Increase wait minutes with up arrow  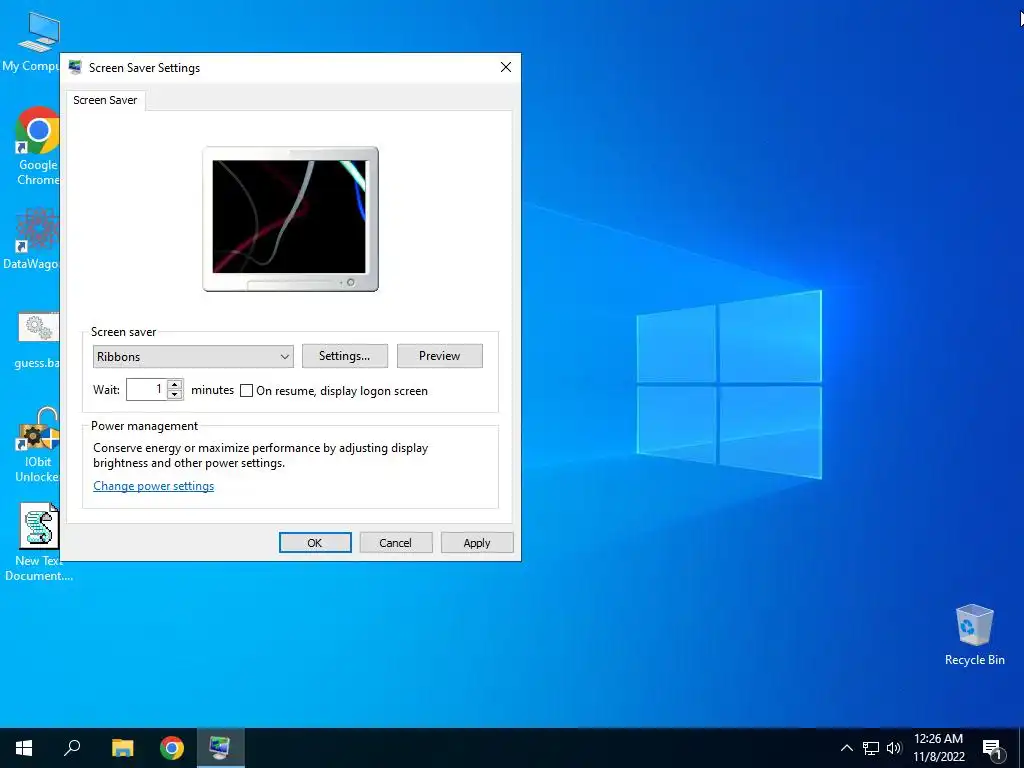pyautogui.click(x=174, y=385)
